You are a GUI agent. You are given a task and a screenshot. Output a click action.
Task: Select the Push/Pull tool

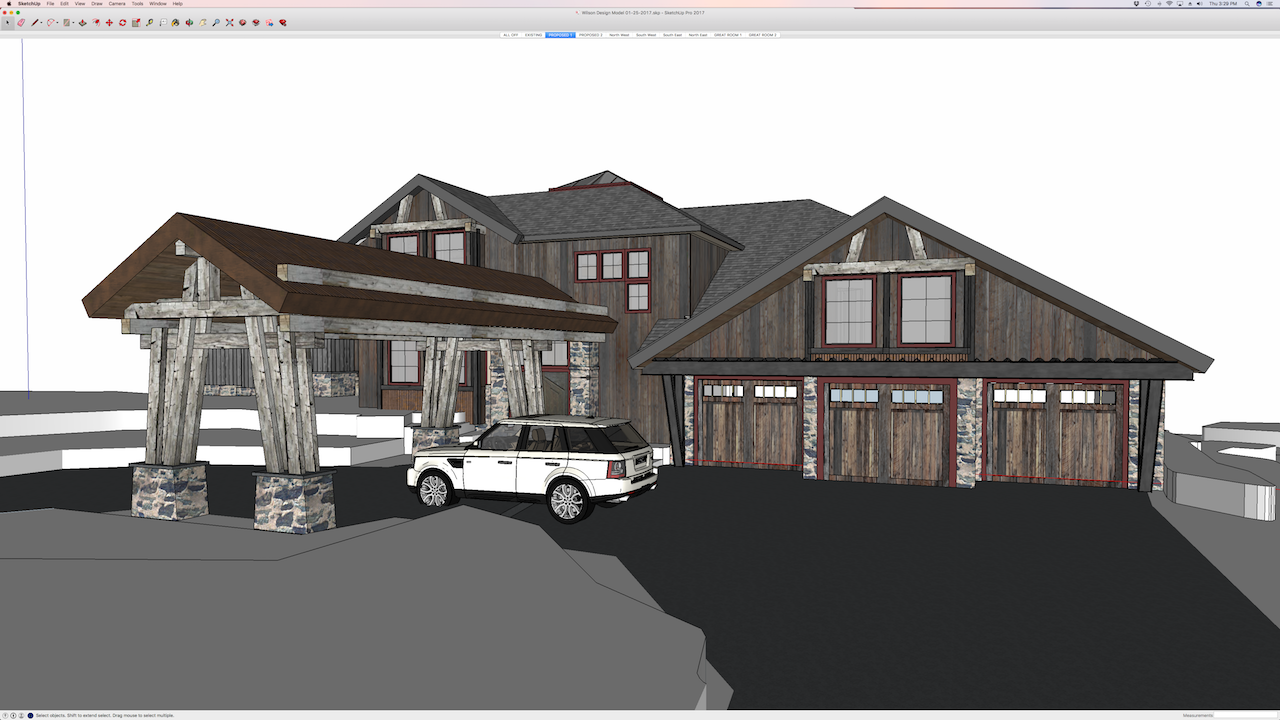coord(82,23)
